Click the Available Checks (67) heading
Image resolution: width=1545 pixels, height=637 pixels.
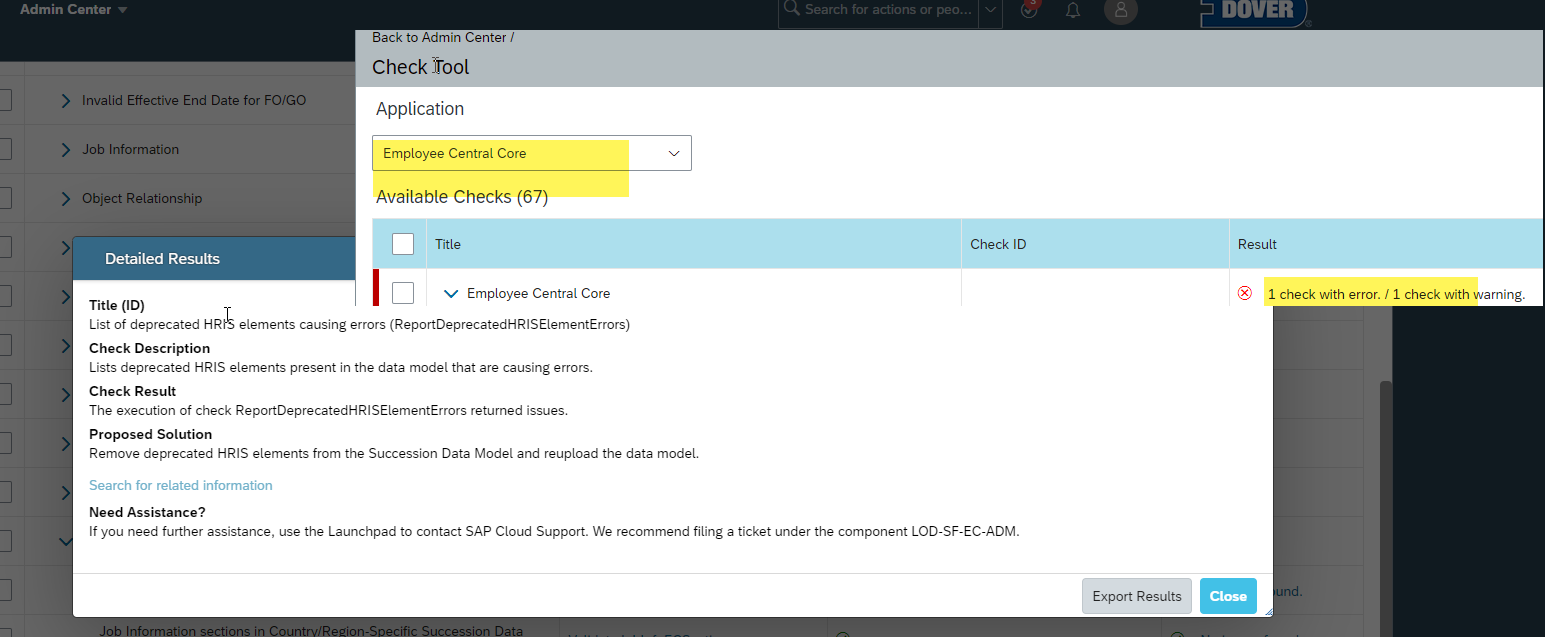[x=462, y=197]
